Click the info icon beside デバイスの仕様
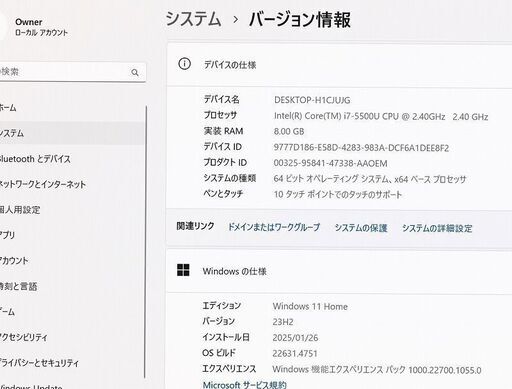 184,64
